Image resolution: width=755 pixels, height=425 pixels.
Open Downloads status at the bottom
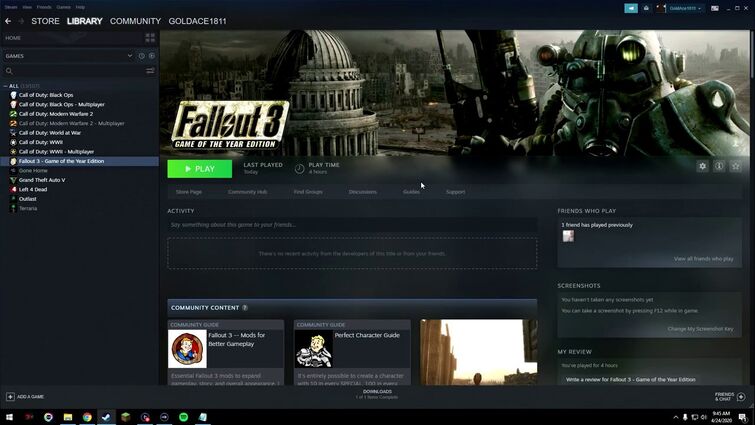(x=377, y=394)
